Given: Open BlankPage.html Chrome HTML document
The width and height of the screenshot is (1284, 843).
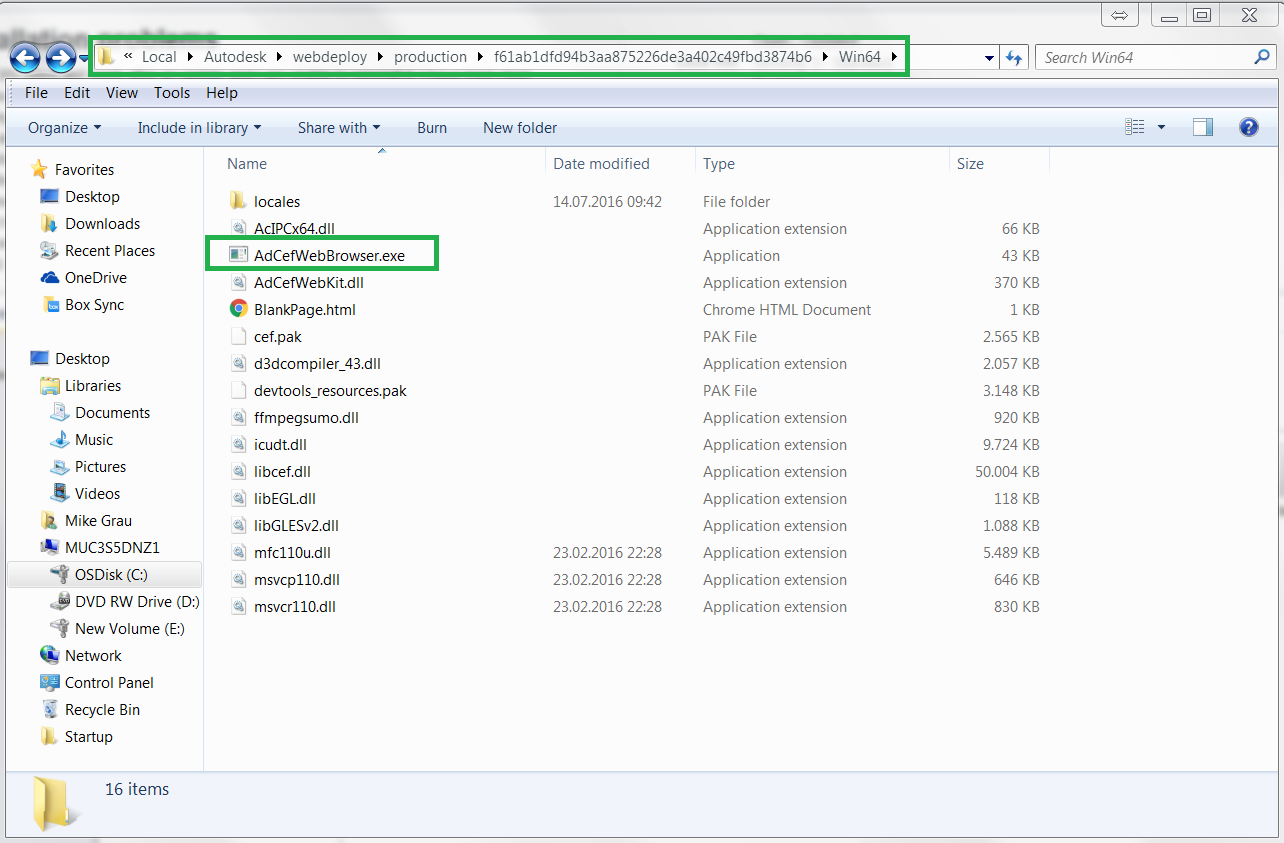Looking at the screenshot, I should pyautogui.click(x=303, y=309).
